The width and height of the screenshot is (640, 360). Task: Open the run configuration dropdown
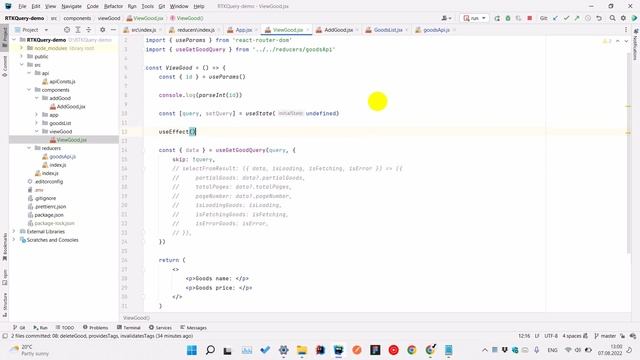(x=474, y=18)
